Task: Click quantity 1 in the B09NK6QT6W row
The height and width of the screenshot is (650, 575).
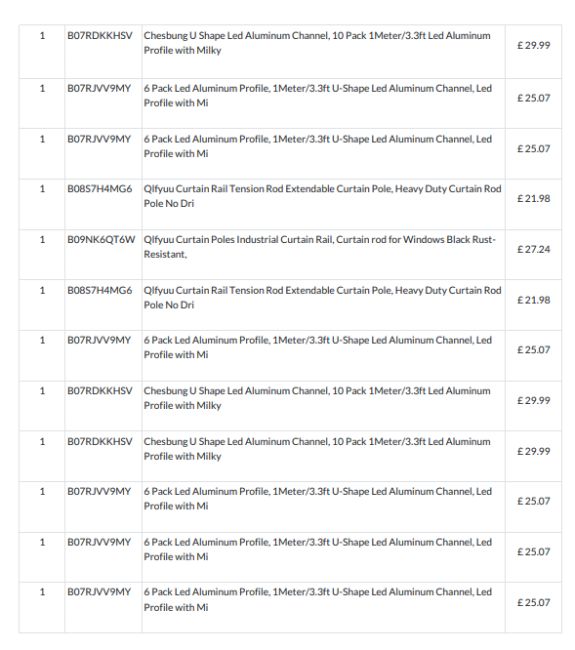Action: [x=42, y=240]
